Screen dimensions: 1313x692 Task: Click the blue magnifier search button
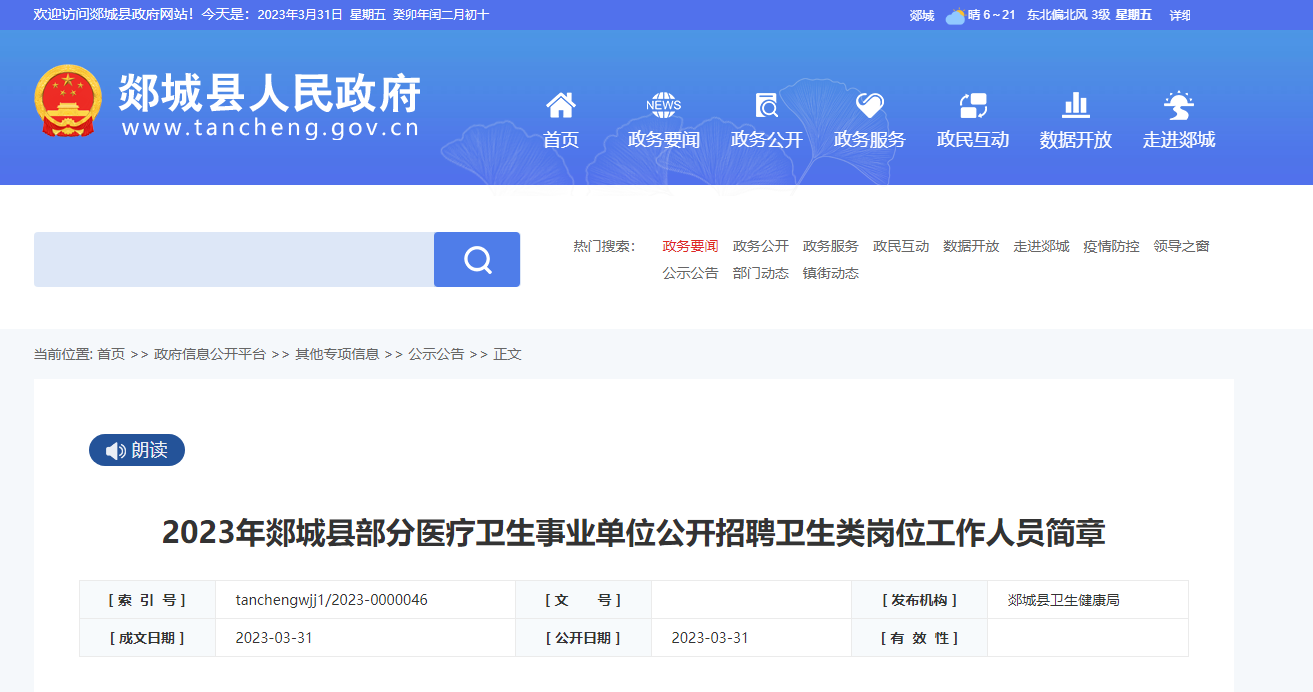(x=477, y=260)
